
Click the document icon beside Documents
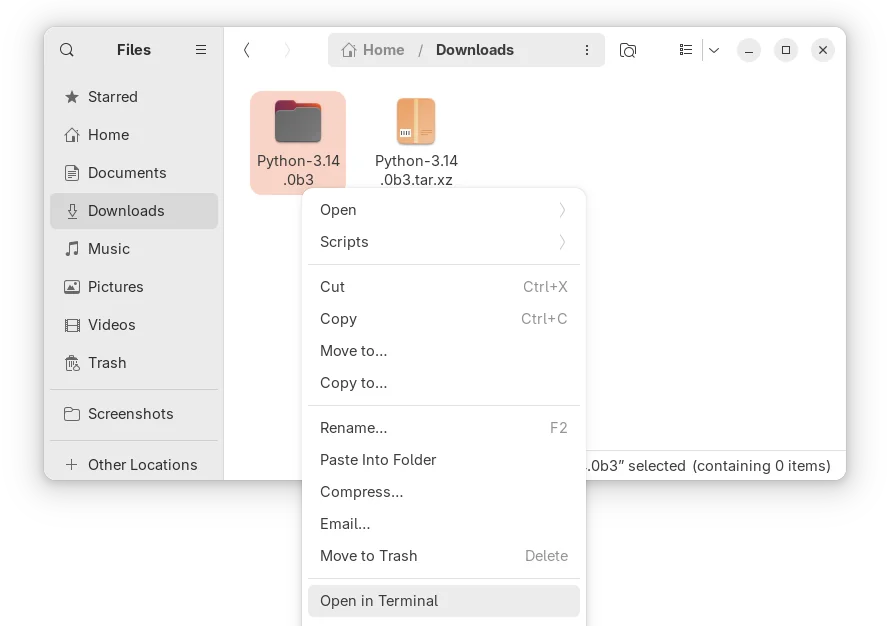72,173
